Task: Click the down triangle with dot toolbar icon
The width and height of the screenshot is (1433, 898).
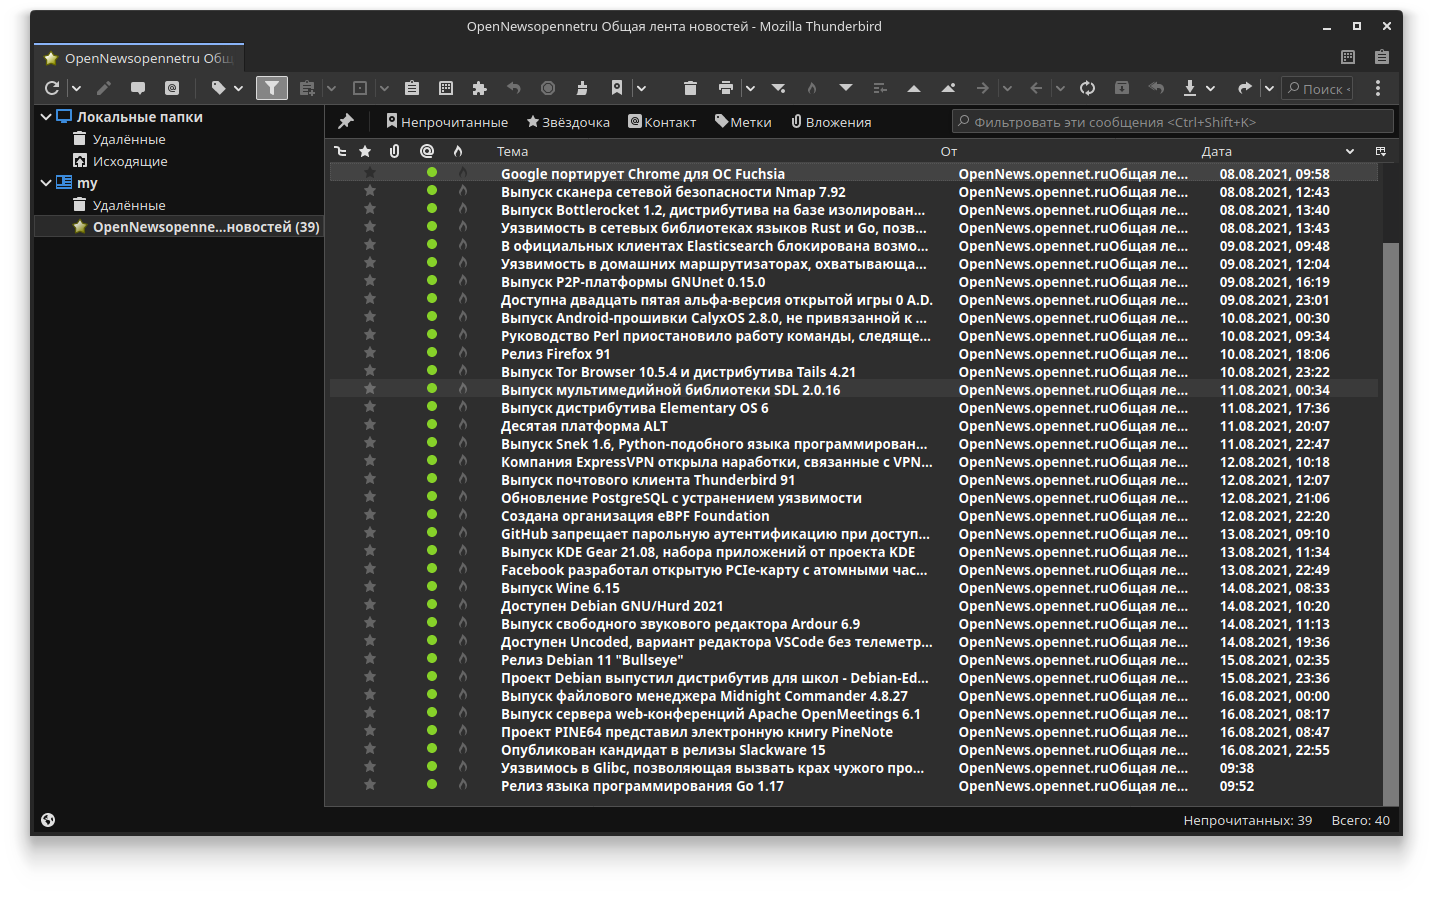Action: 778,88
